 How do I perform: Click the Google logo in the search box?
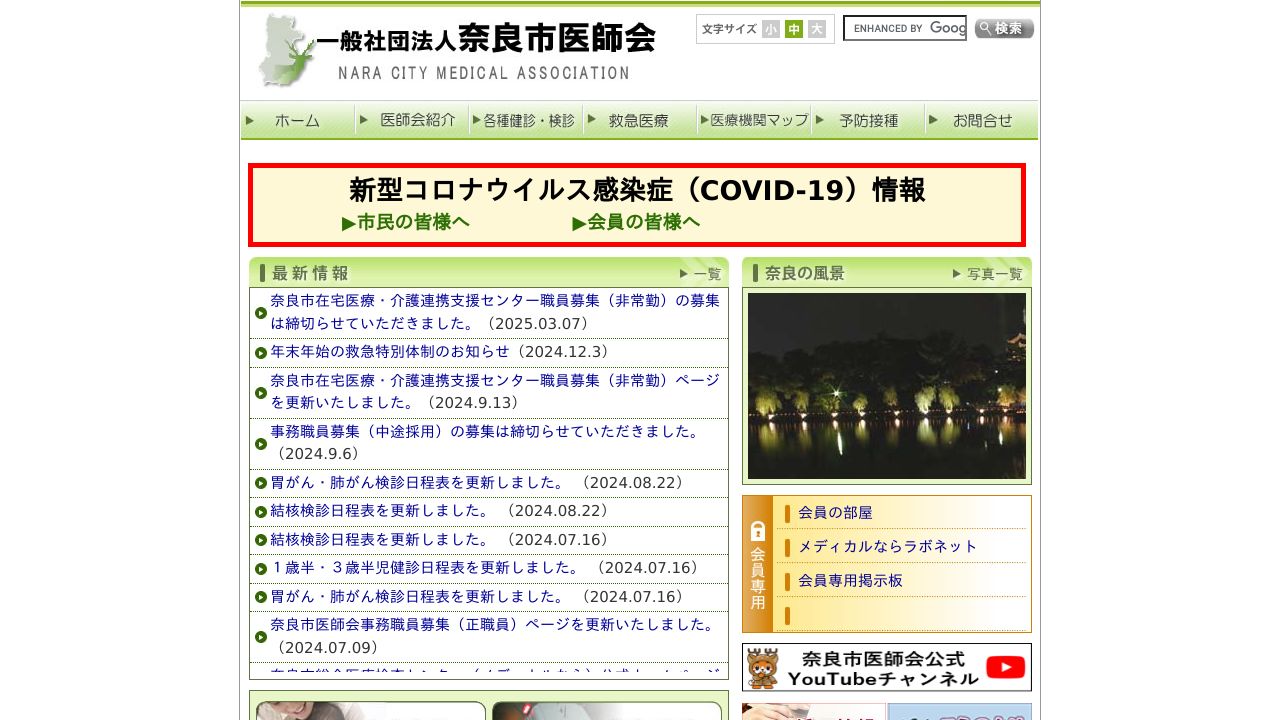(946, 28)
